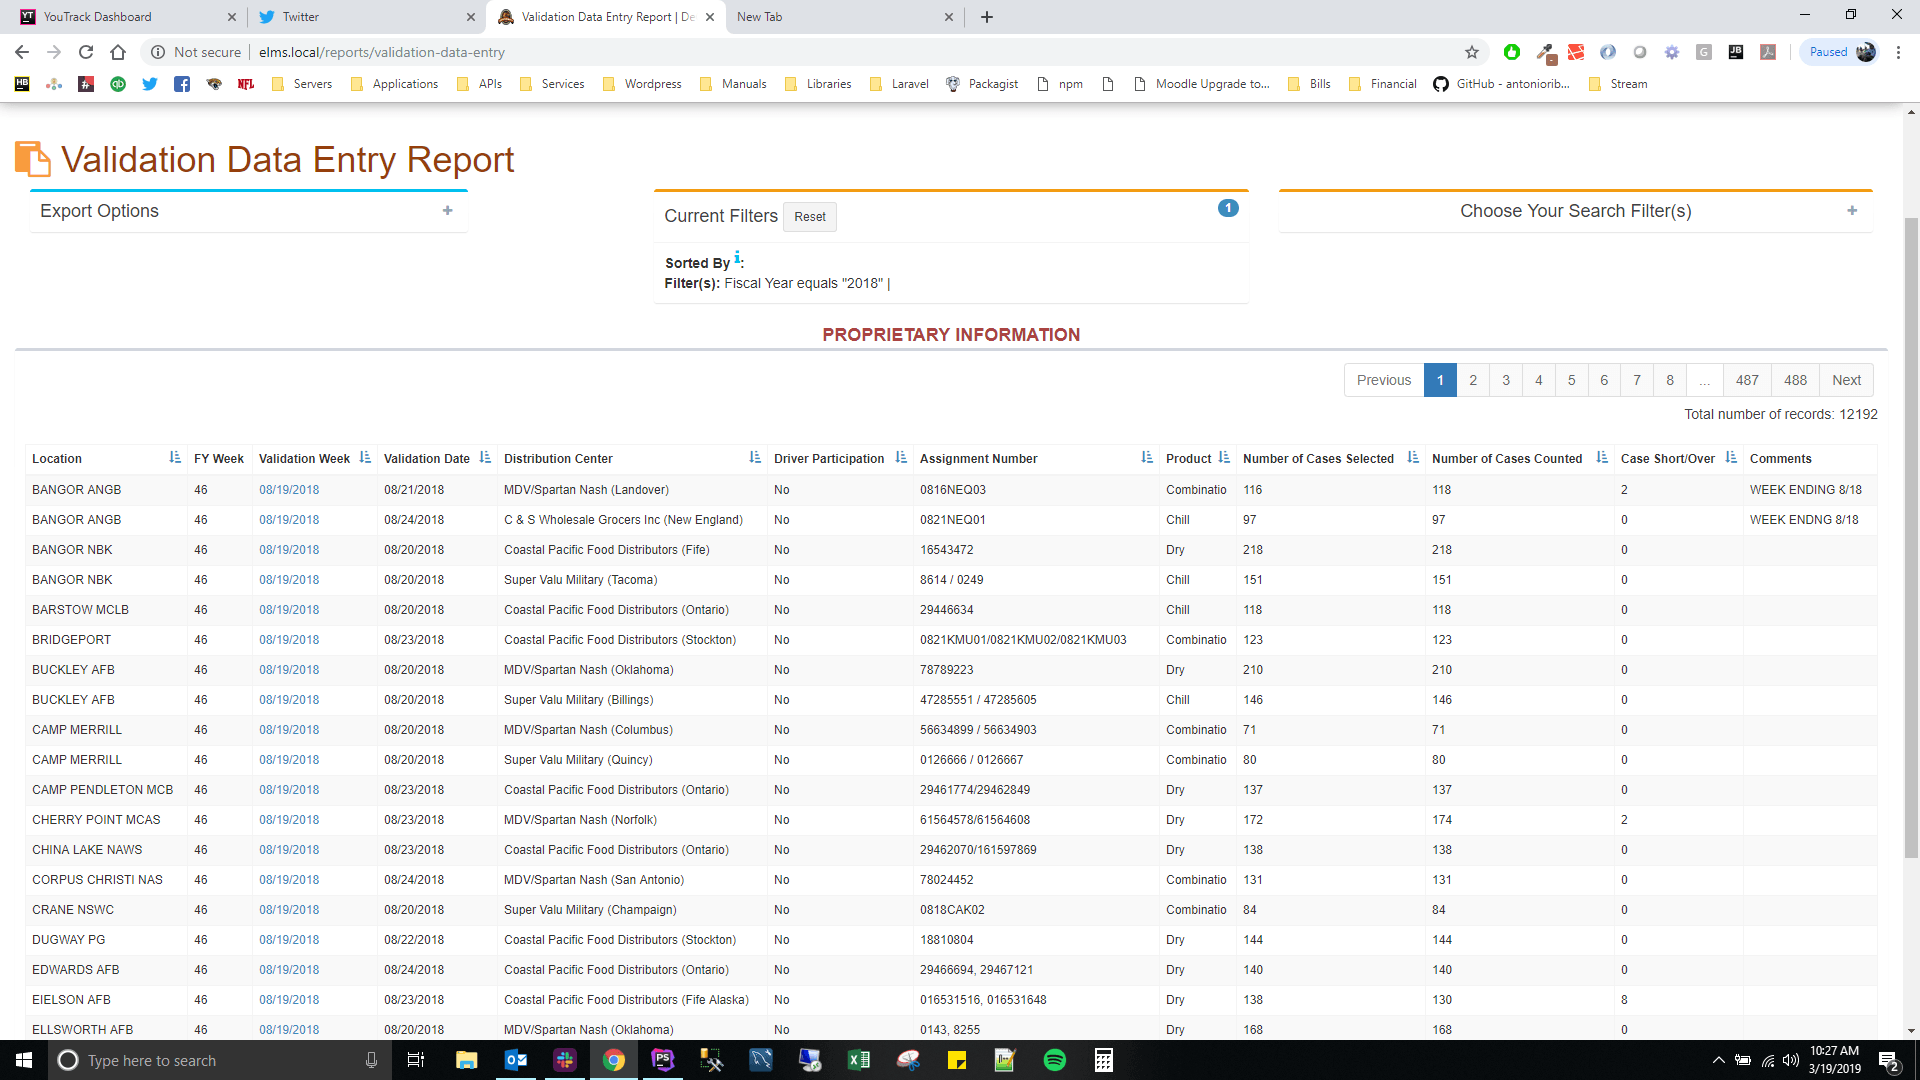Image resolution: width=1920 pixels, height=1080 pixels.
Task: Sort by Number of Cases Selected icon
Action: (x=1413, y=458)
